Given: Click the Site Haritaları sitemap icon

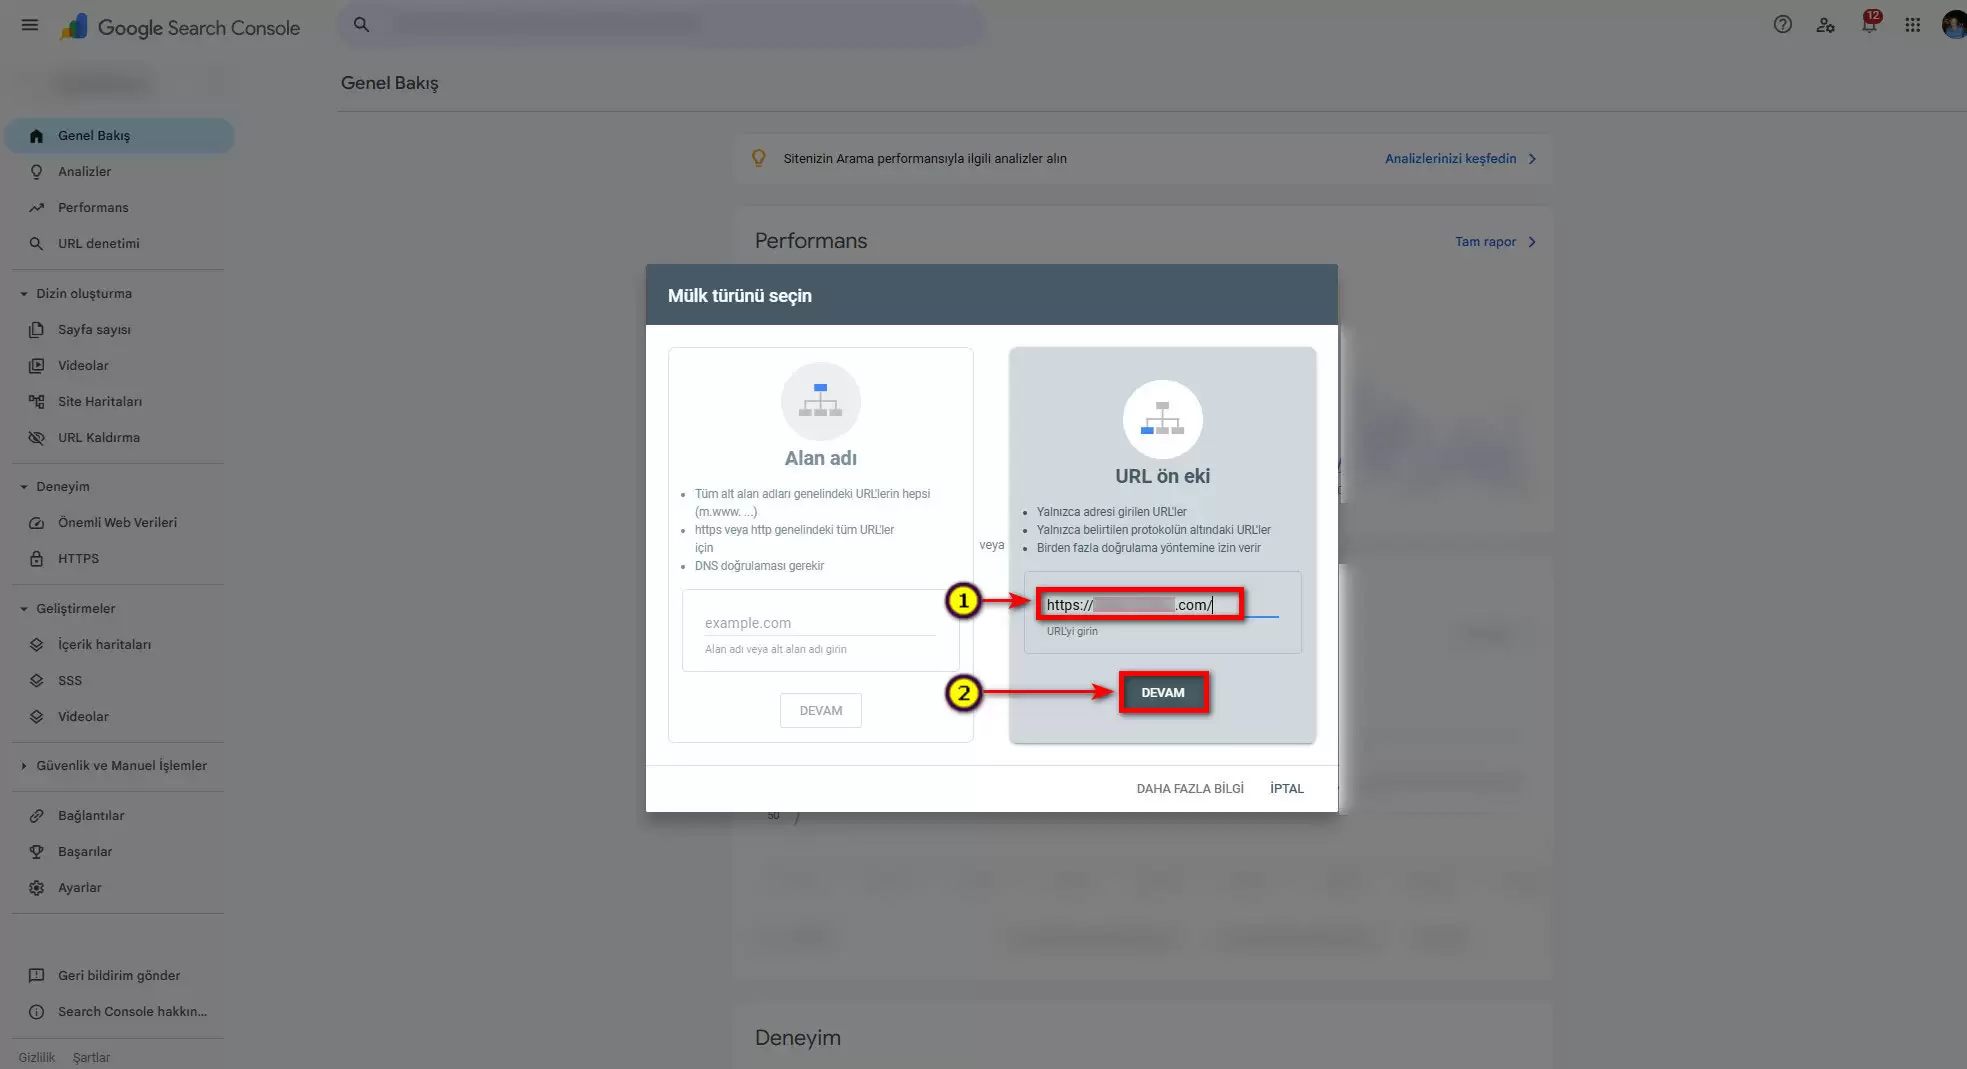Looking at the screenshot, I should (x=36, y=402).
